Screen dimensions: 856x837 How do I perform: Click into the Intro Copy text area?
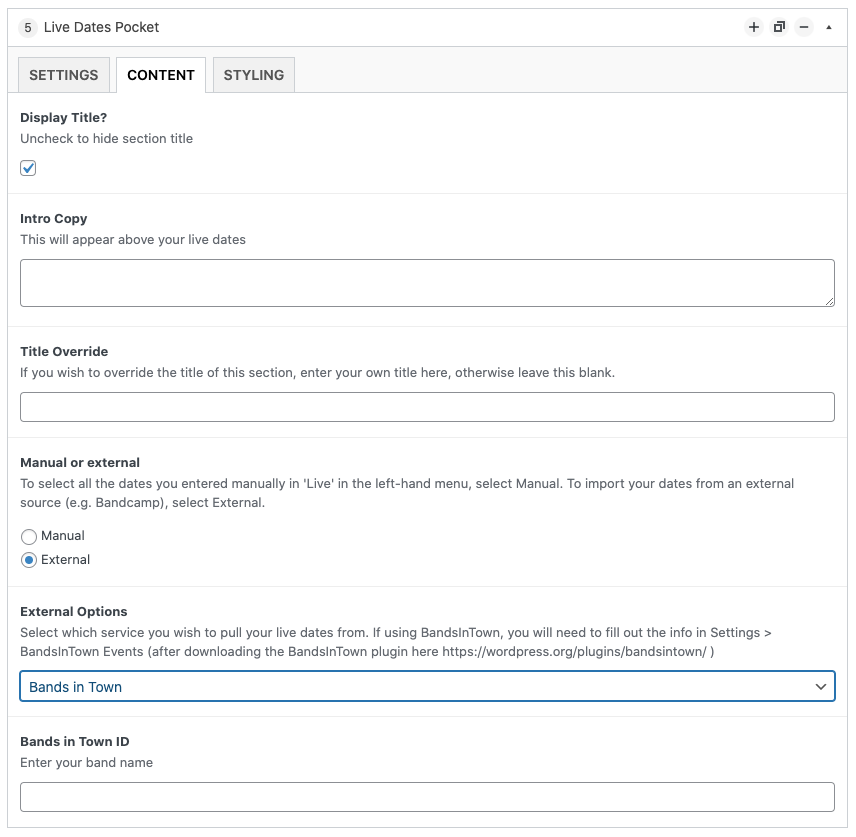[427, 283]
